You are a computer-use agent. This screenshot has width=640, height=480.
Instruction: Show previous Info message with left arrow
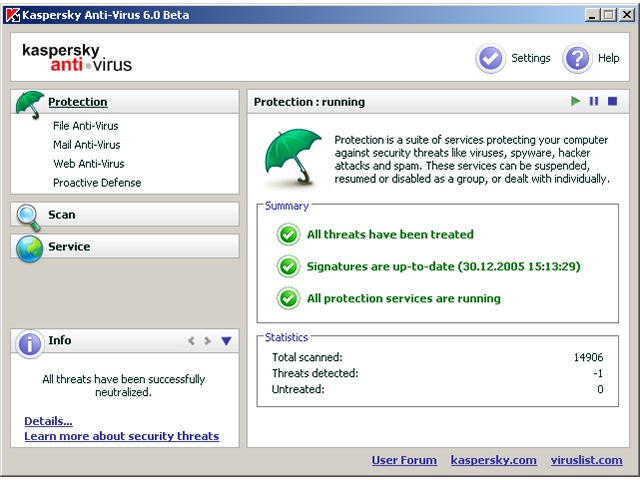(x=191, y=340)
